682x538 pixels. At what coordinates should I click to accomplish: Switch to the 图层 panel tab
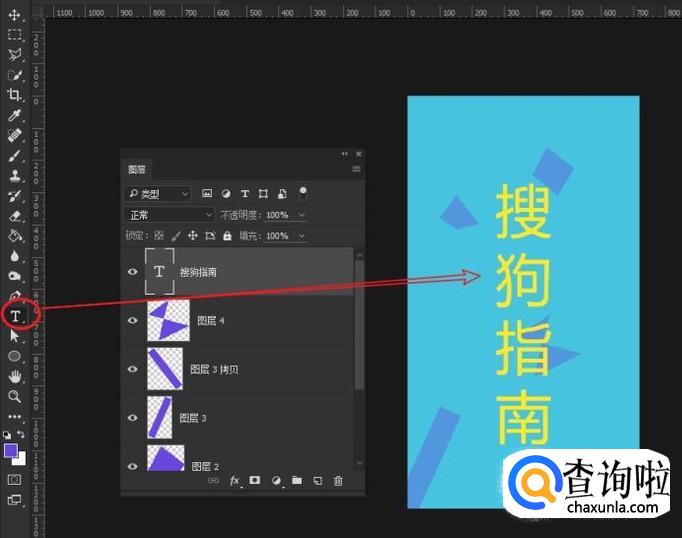coord(137,170)
